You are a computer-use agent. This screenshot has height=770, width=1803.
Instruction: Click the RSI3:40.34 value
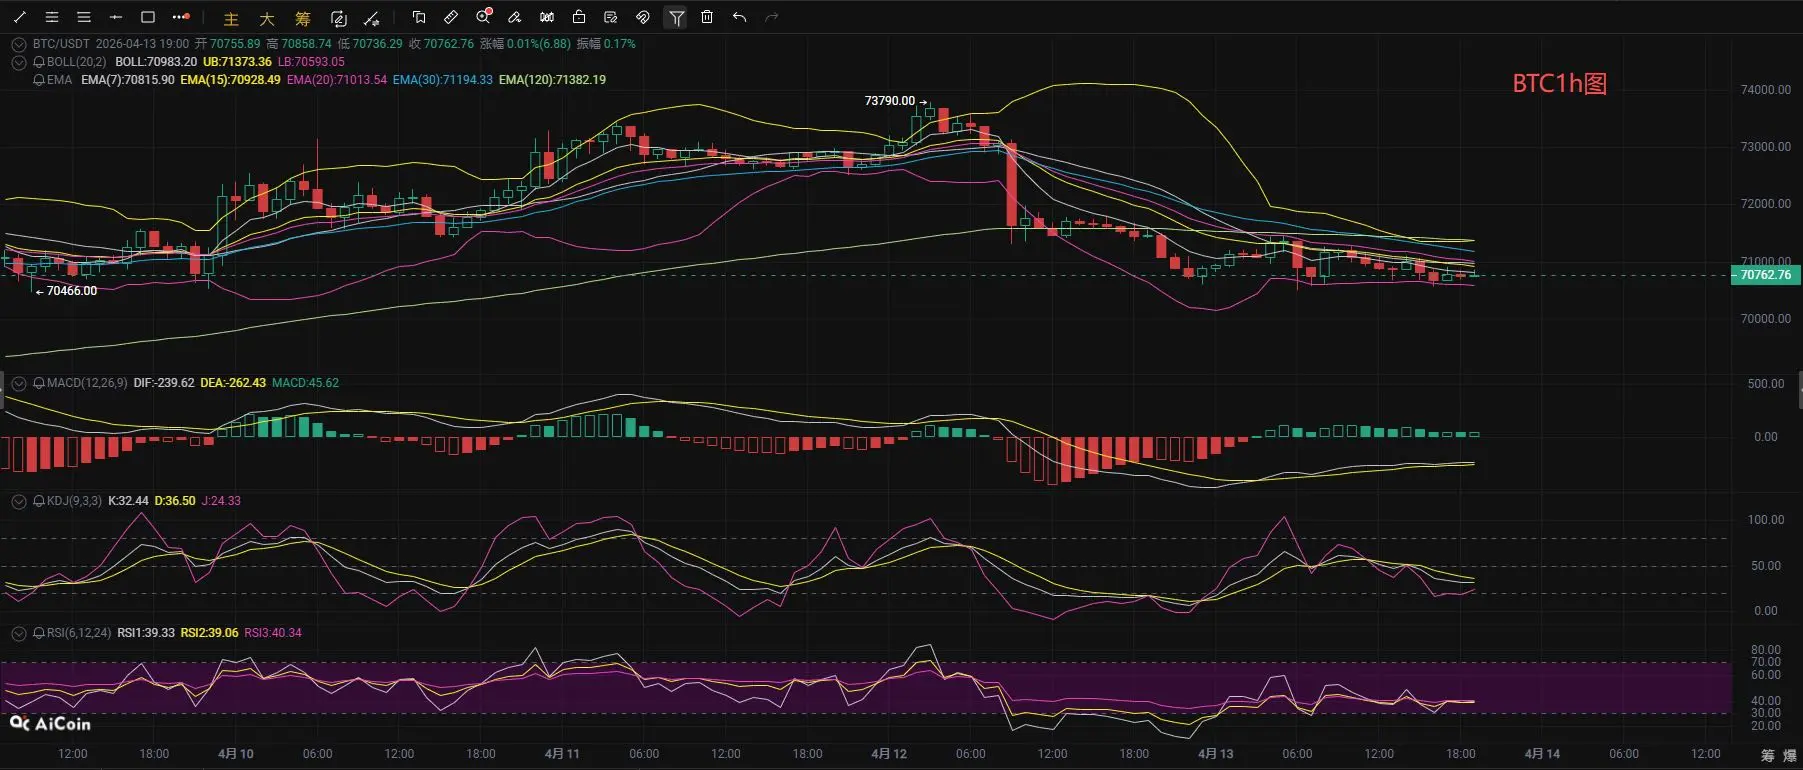[273, 633]
